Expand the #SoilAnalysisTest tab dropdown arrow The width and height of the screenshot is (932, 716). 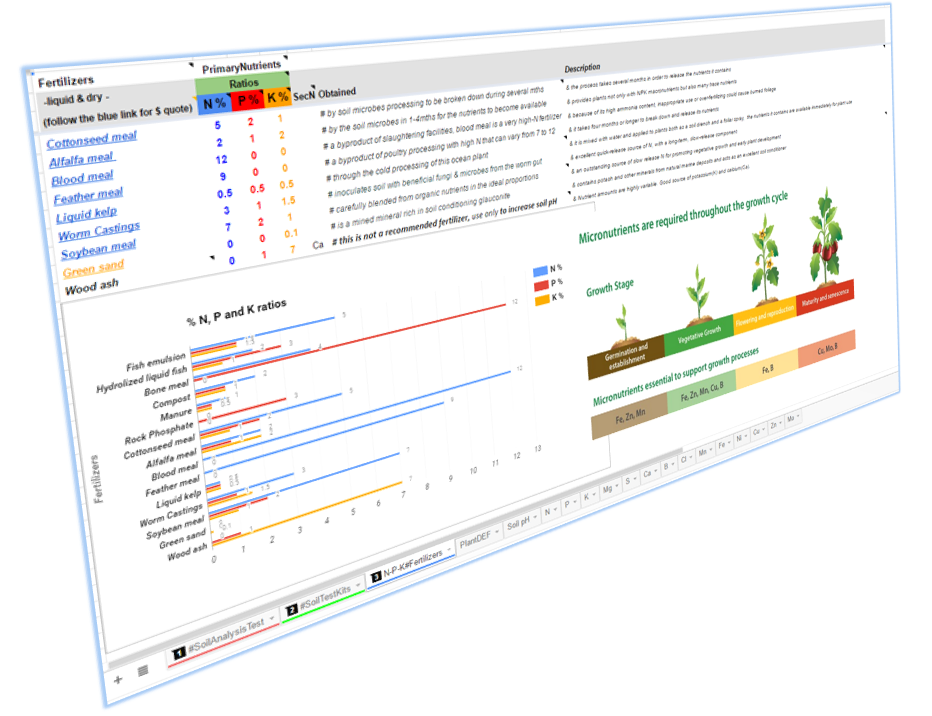tap(272, 618)
